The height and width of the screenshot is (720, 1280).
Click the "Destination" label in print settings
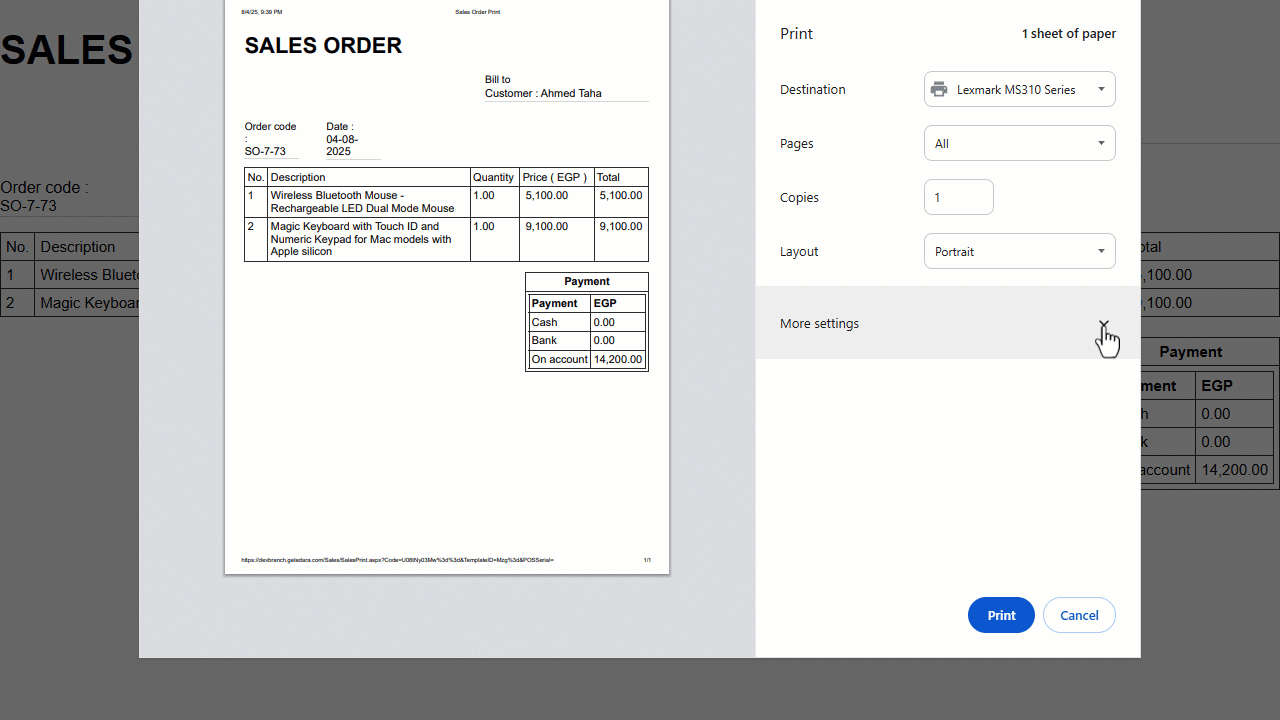(x=812, y=89)
